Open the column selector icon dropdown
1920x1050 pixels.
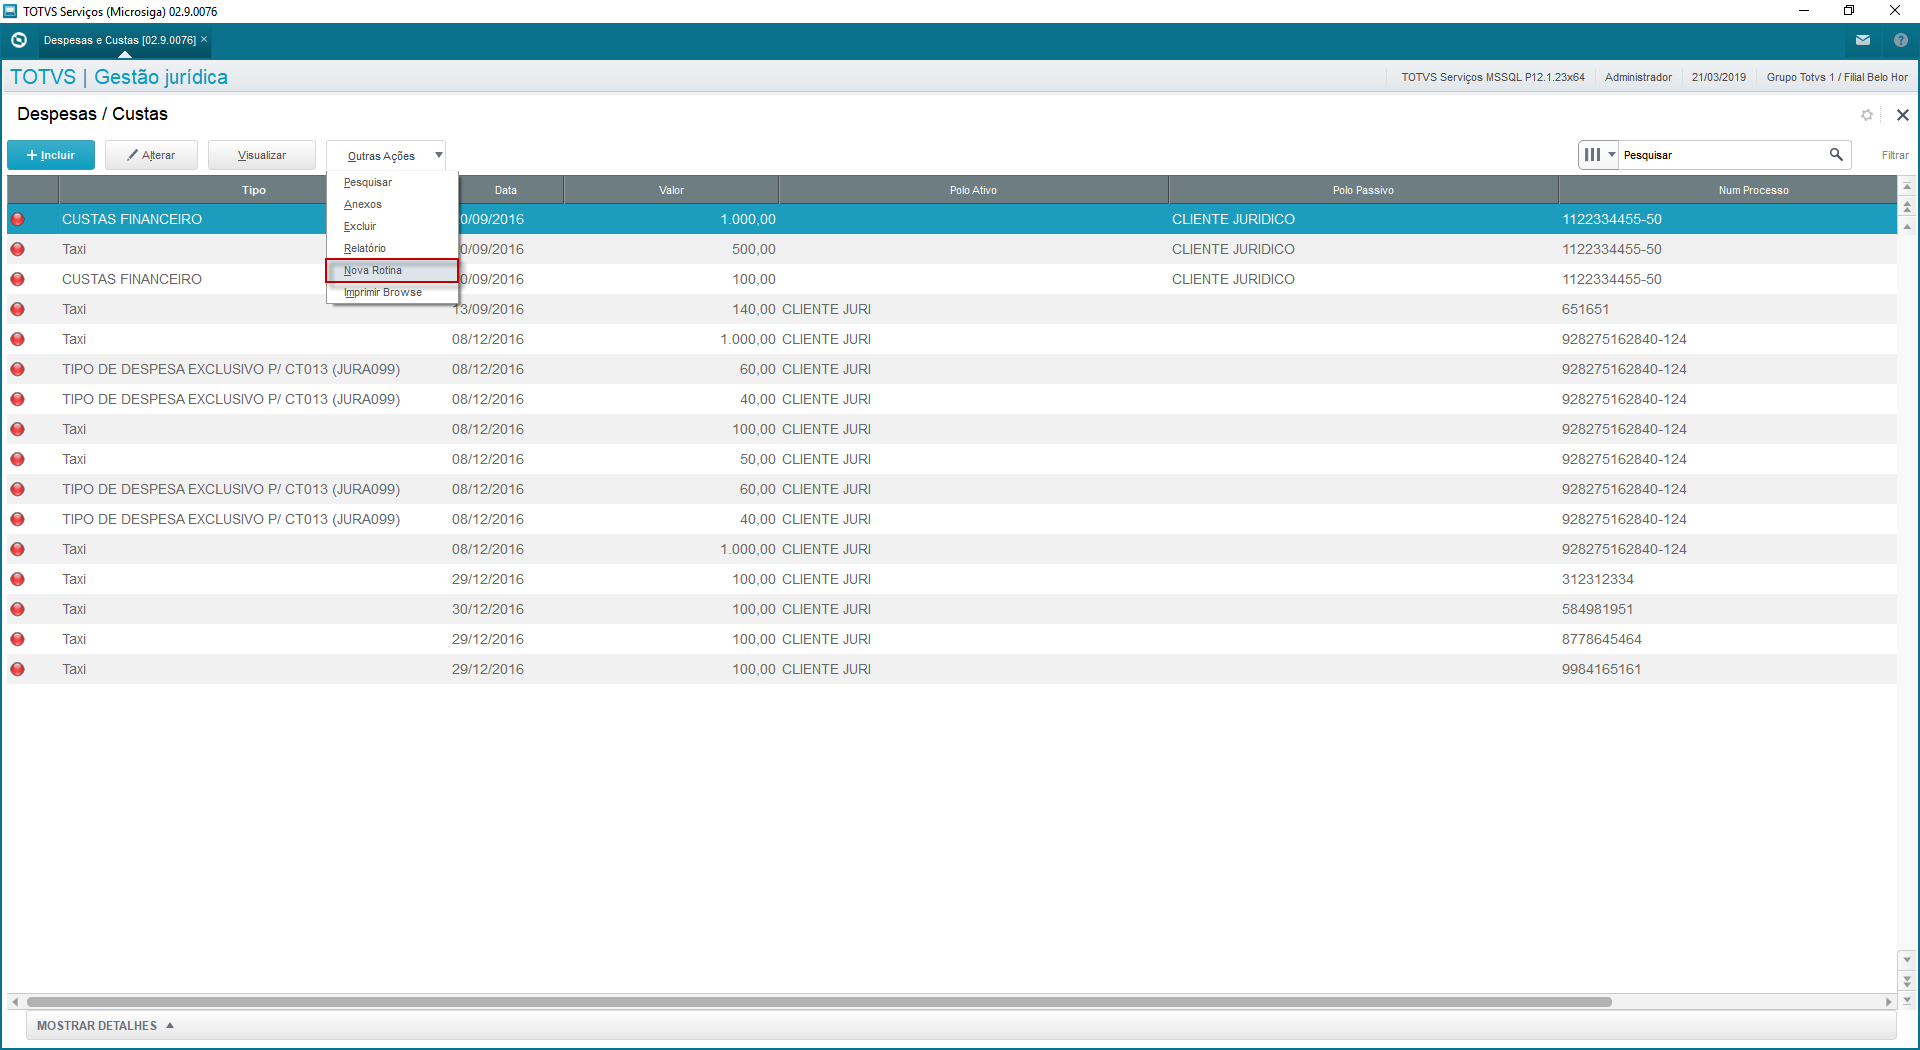pyautogui.click(x=1599, y=155)
